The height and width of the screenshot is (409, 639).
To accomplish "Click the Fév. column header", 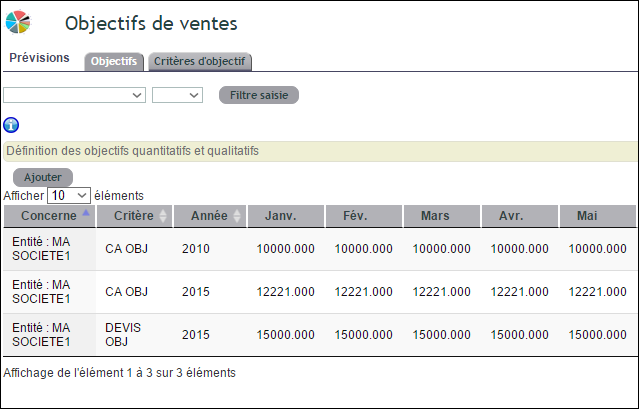I will click(364, 216).
